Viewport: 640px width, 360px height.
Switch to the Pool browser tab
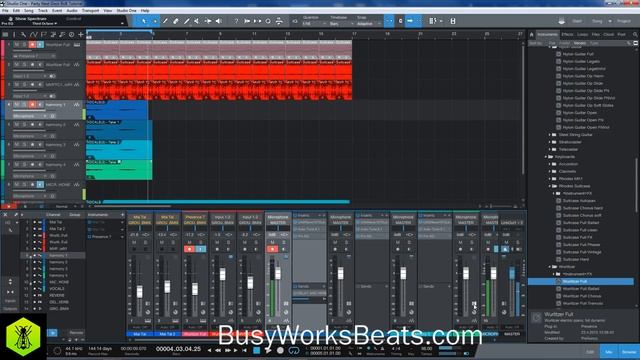coord(621,34)
